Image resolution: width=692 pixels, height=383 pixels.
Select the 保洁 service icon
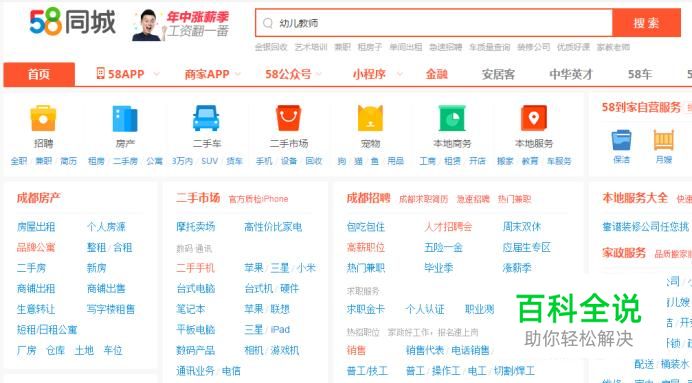click(x=621, y=140)
